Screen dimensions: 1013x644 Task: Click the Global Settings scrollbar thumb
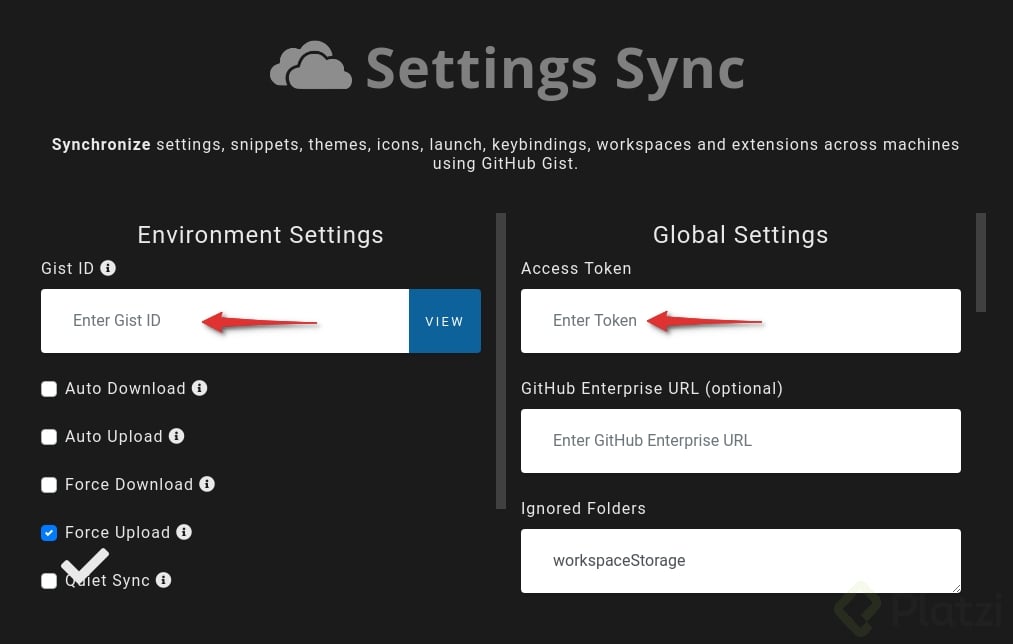pyautogui.click(x=981, y=262)
